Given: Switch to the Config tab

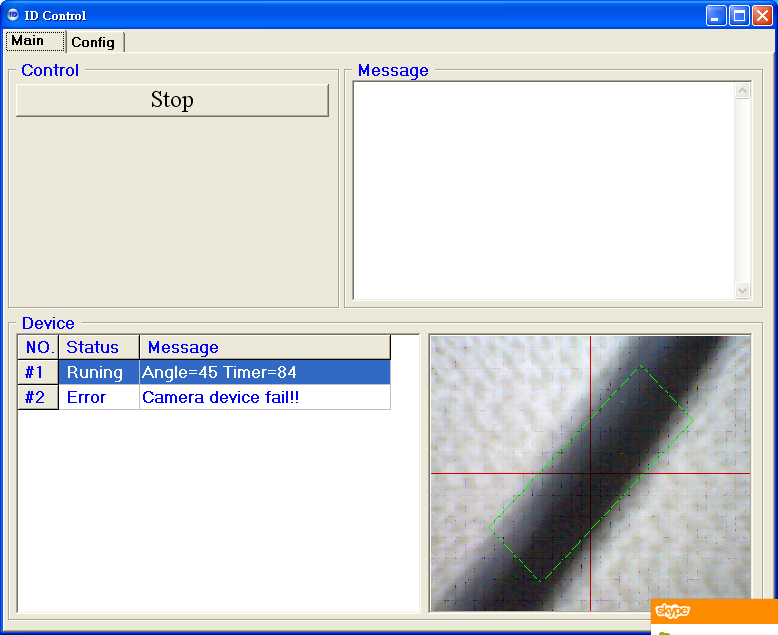Looking at the screenshot, I should point(93,42).
